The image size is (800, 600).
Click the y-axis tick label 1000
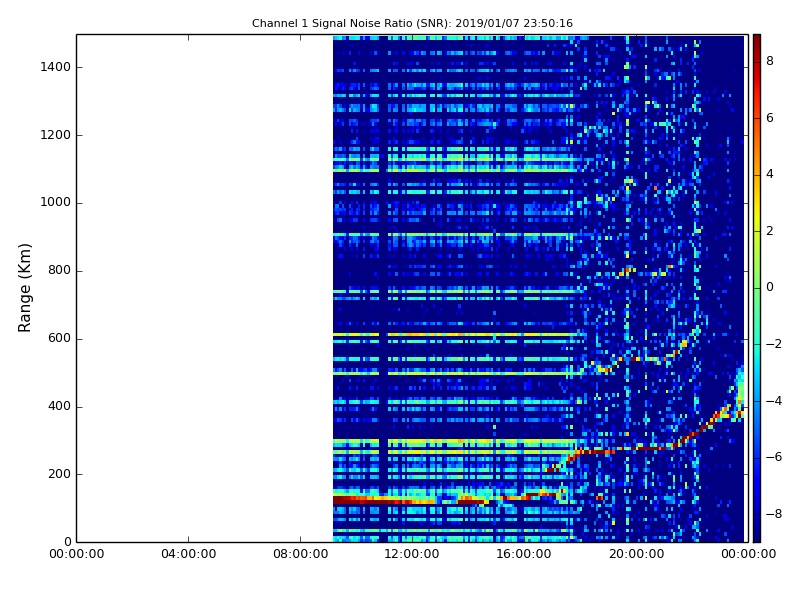[x=55, y=202]
